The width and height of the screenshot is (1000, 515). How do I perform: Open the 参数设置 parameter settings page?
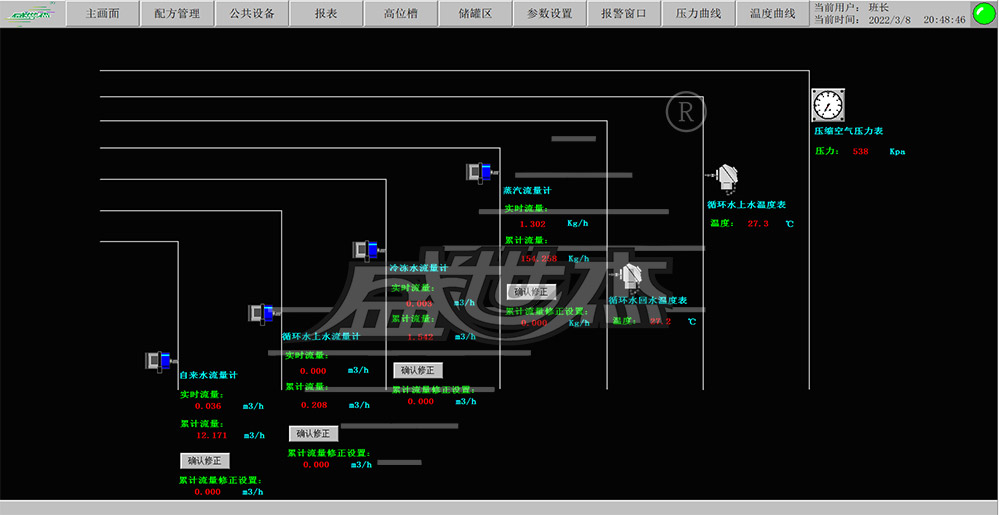point(550,14)
